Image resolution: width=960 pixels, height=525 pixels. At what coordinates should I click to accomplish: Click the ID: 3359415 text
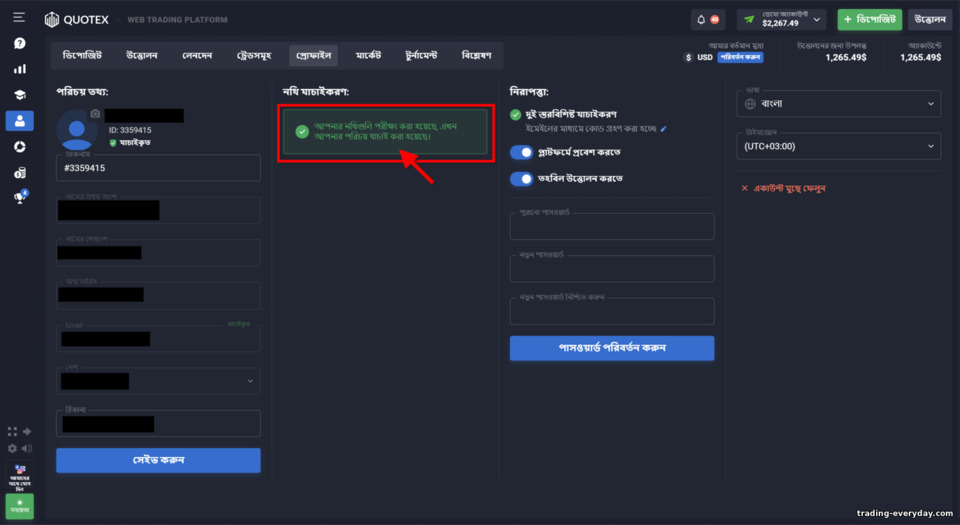tap(130, 130)
